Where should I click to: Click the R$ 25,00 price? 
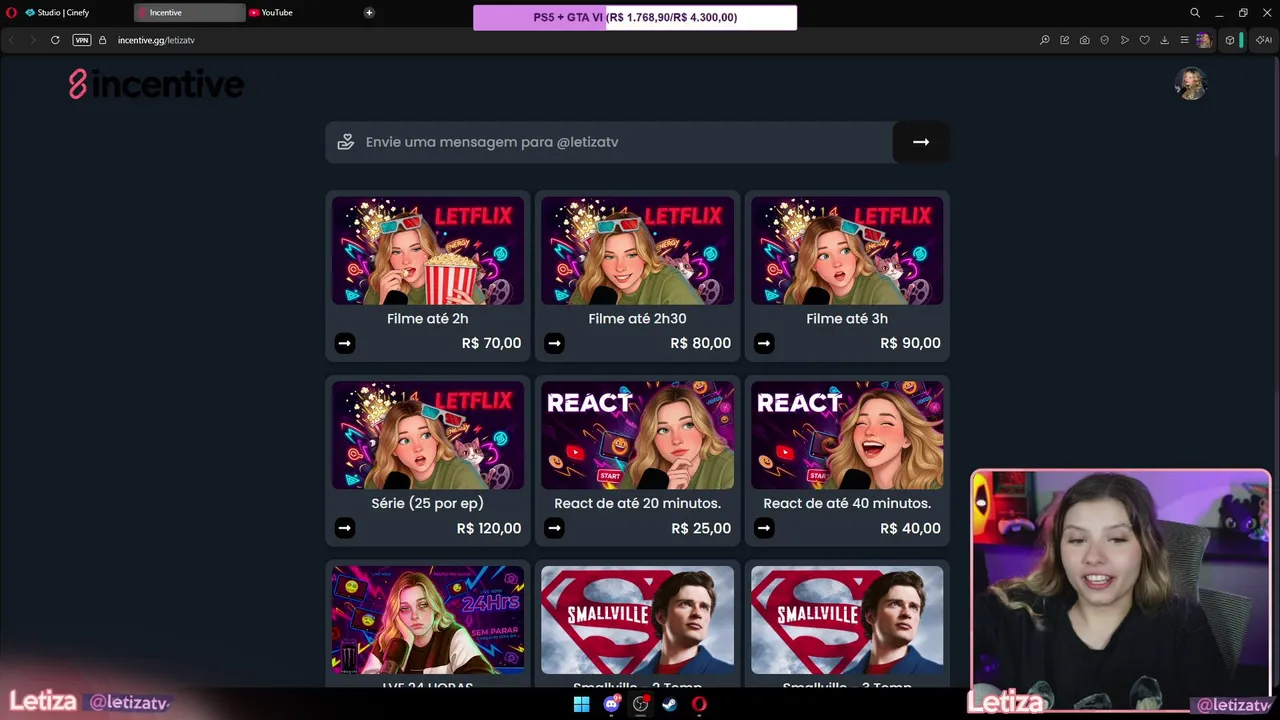point(701,528)
